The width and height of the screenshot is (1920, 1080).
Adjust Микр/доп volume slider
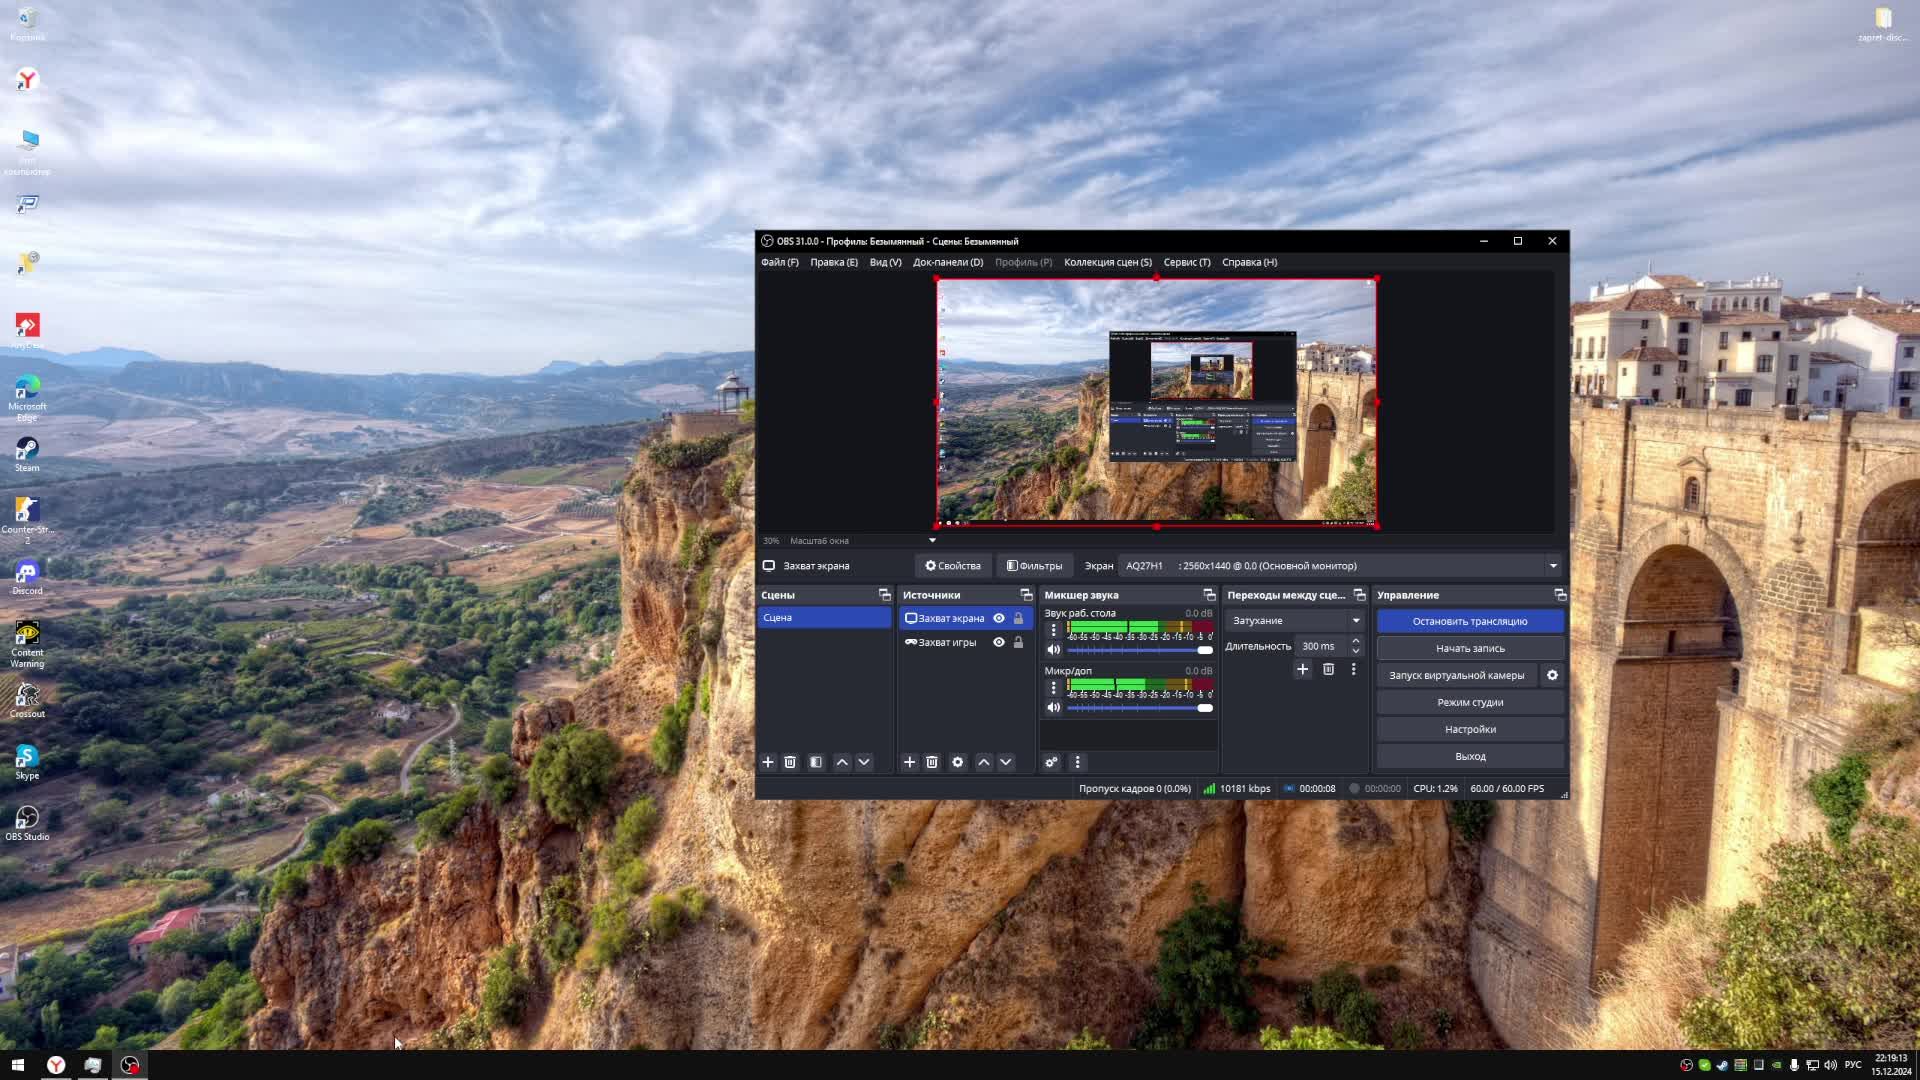pyautogui.click(x=1140, y=708)
